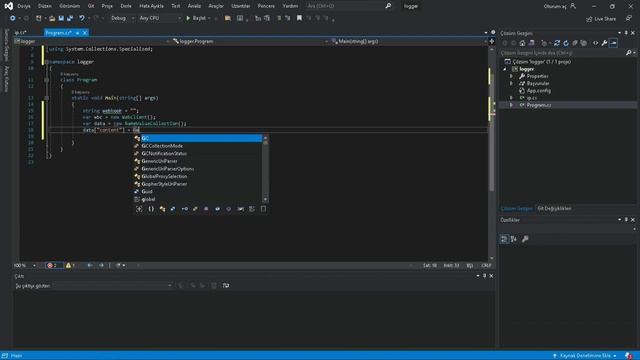This screenshot has height=360, width=640.
Task: Click the Live Share icon
Action: point(601,19)
